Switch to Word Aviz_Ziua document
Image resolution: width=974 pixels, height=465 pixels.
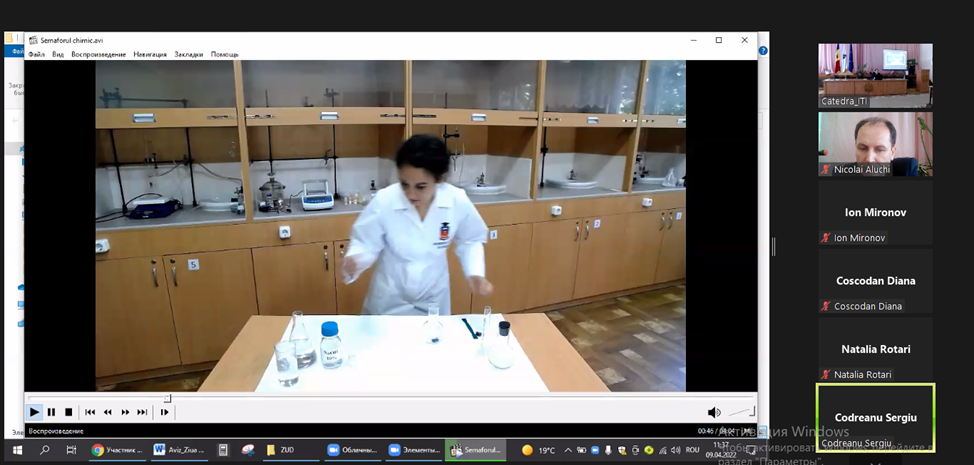[x=180, y=450]
